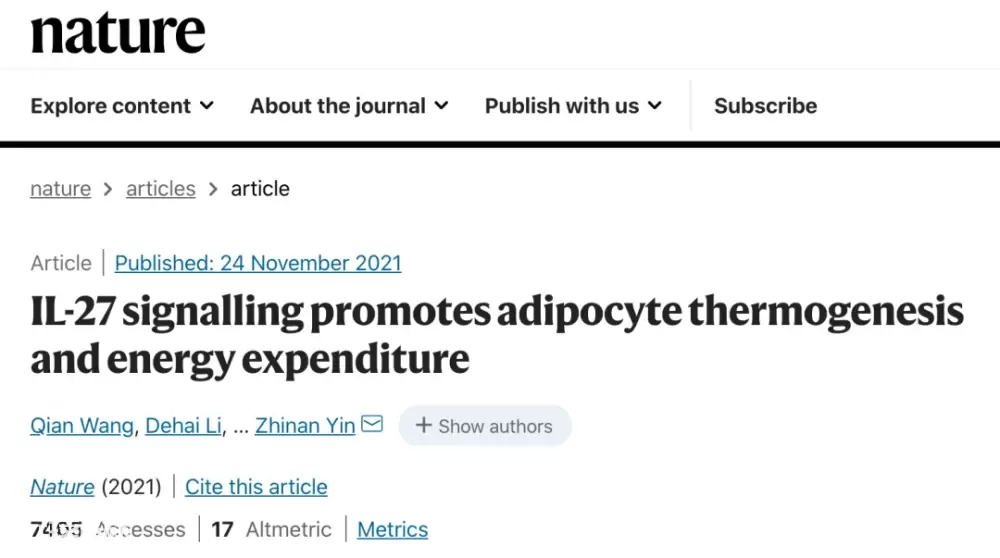Image resolution: width=1000 pixels, height=558 pixels.
Task: Open author Dehai Li's profile
Action: [x=183, y=425]
